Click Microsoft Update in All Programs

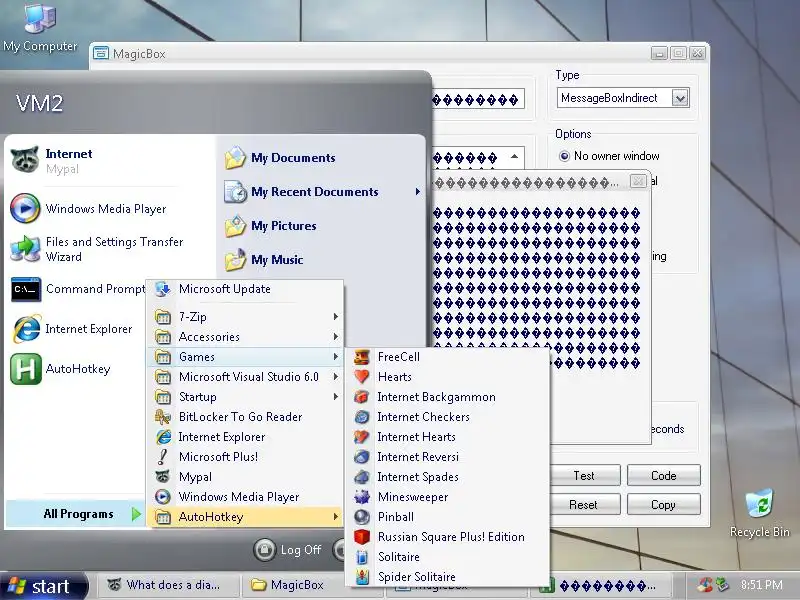click(245, 289)
